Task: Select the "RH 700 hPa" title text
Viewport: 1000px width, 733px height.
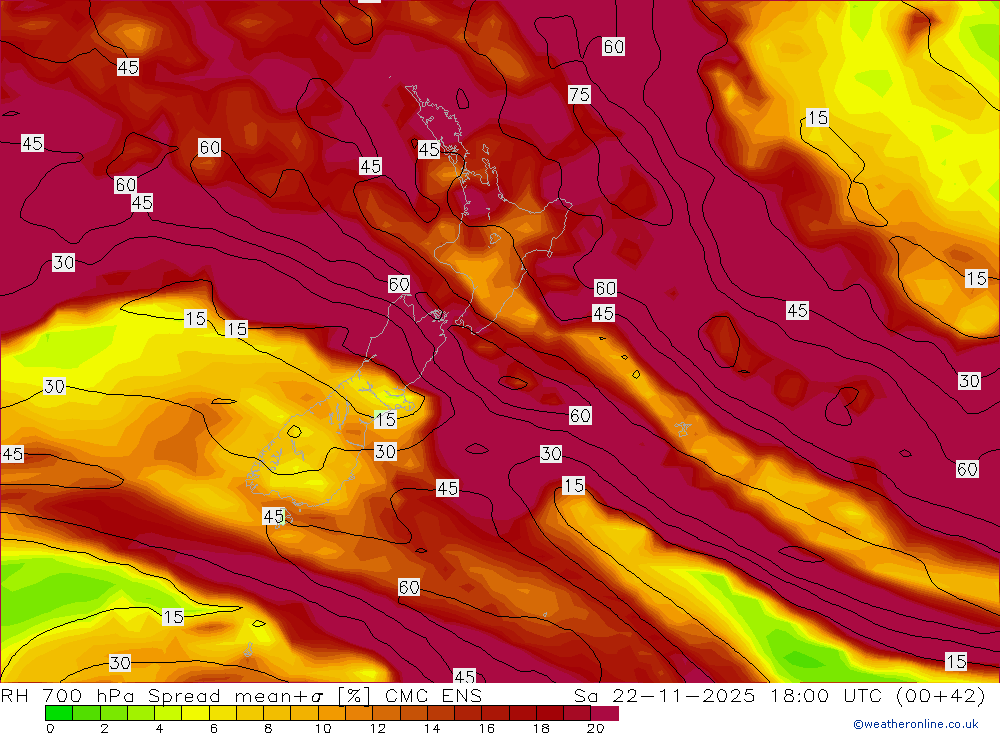Action: click(68, 696)
